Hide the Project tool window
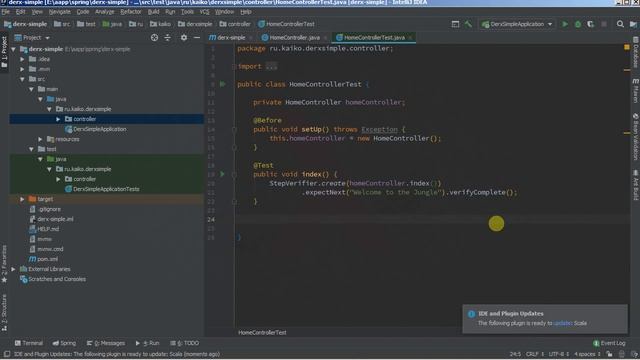640x360 pixels. click(197, 38)
